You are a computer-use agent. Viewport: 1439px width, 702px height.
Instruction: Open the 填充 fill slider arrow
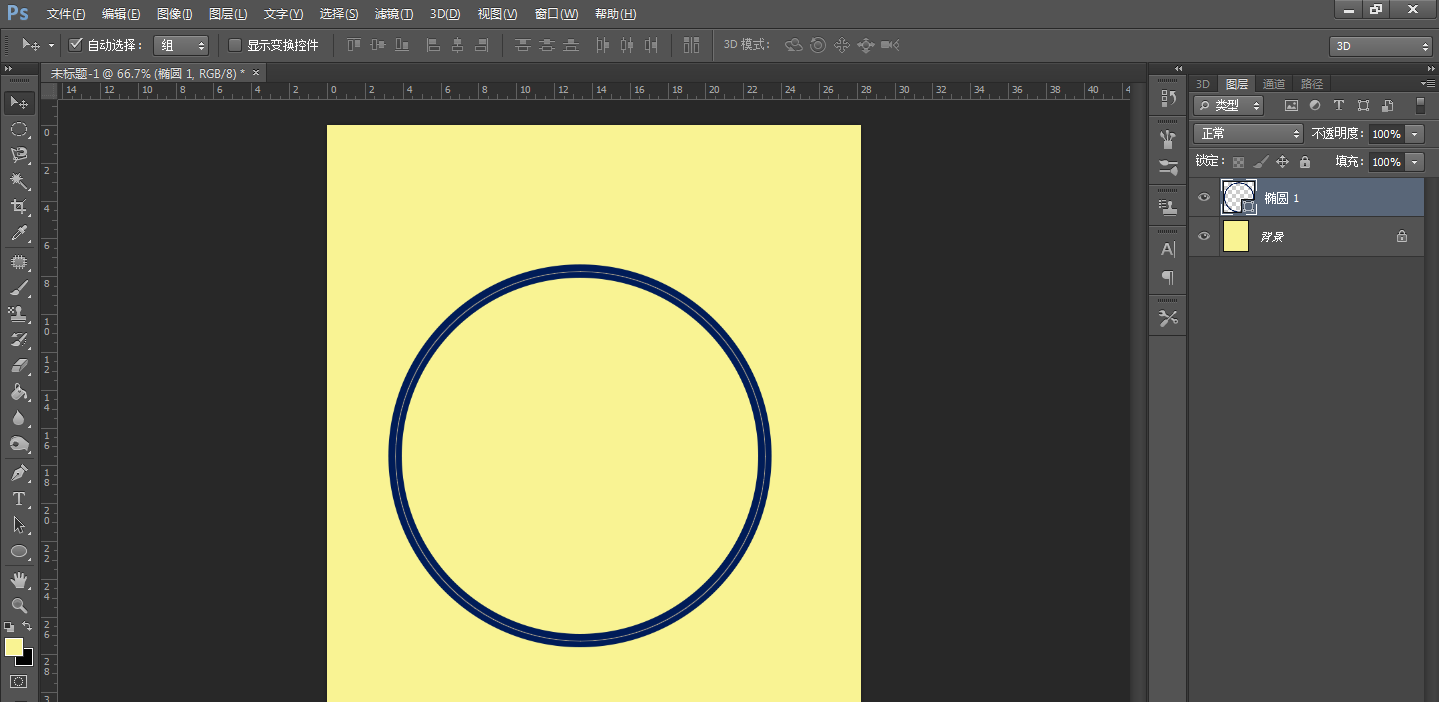click(1414, 162)
